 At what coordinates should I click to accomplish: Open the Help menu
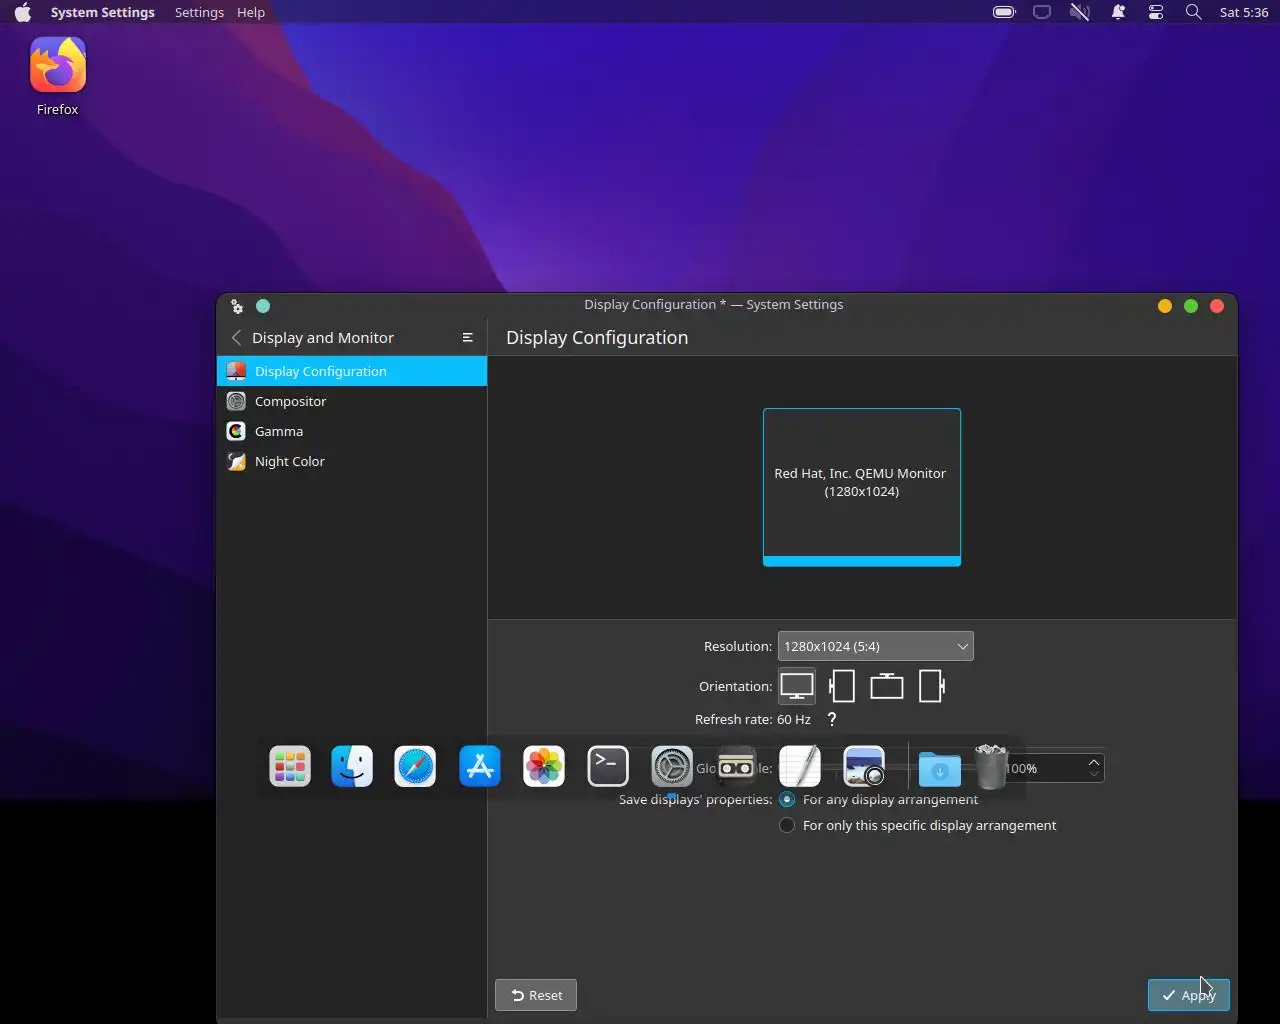pyautogui.click(x=251, y=12)
